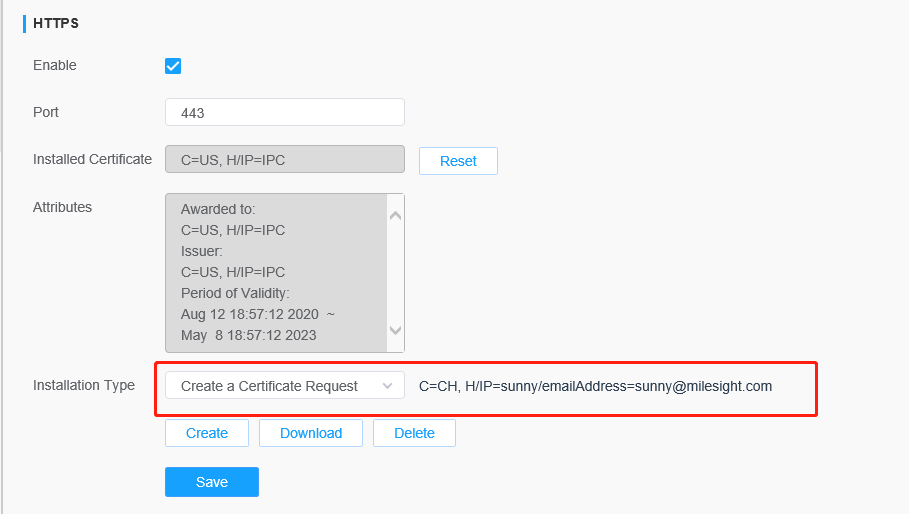Click the HTTPS section heading
The image size is (909, 514).
(56, 23)
